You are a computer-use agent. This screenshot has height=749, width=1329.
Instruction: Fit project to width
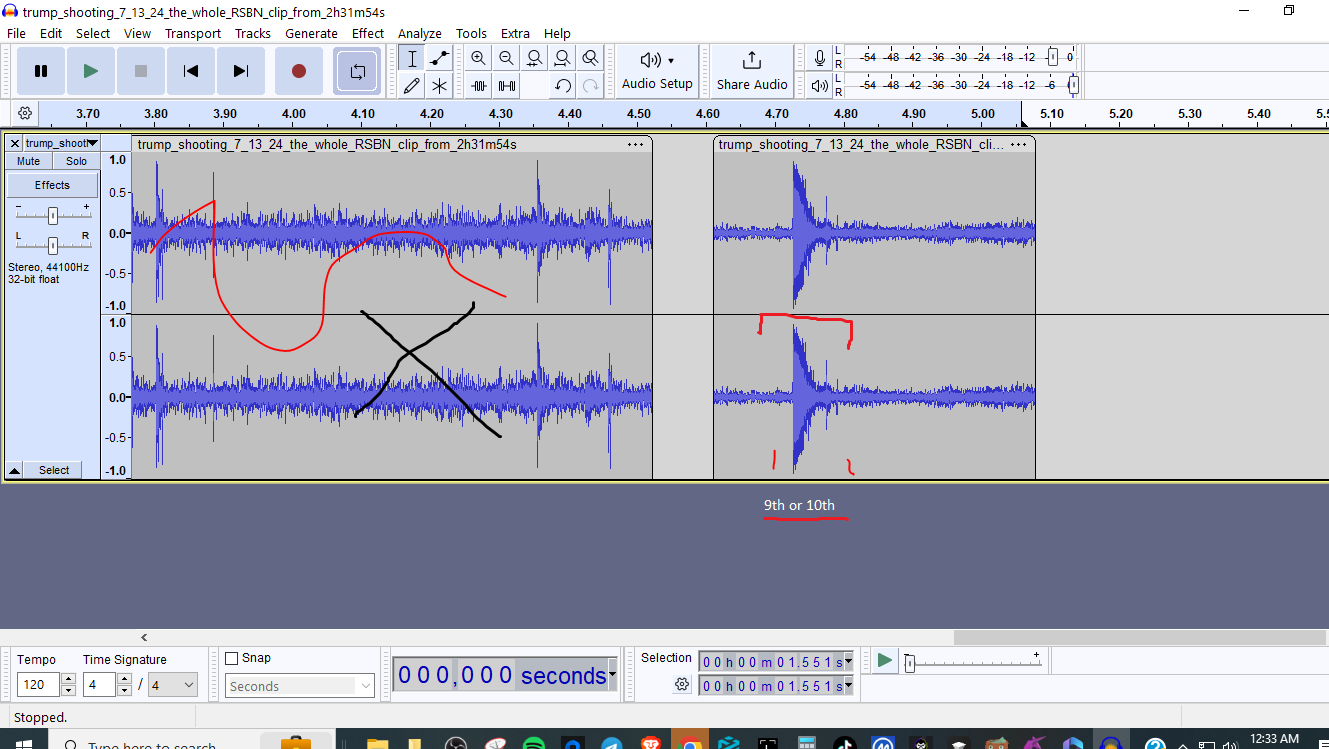tap(563, 58)
